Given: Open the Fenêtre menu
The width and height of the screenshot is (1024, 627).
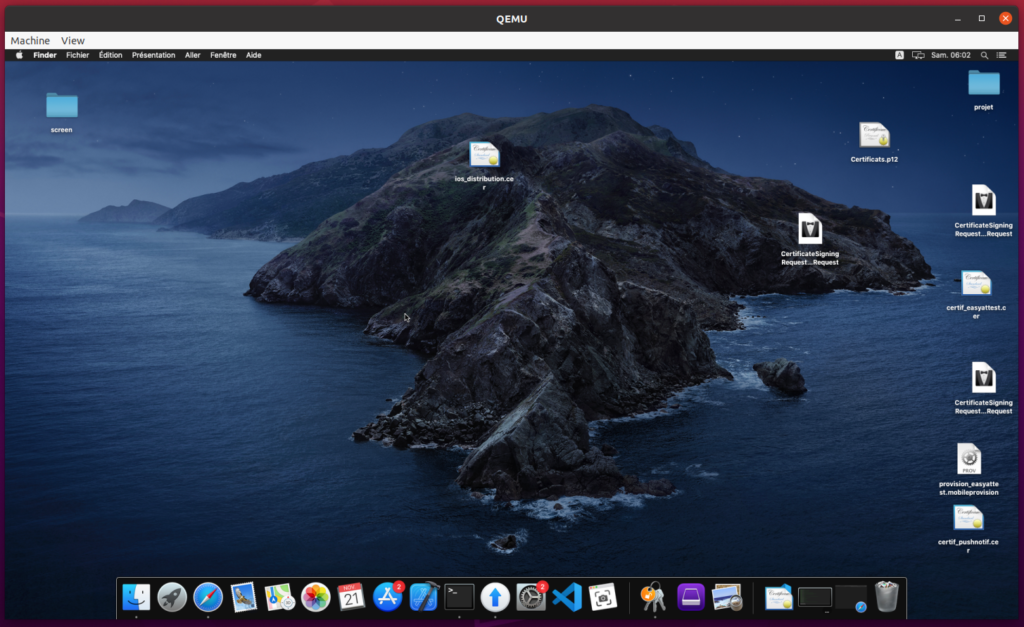Looking at the screenshot, I should (x=226, y=55).
